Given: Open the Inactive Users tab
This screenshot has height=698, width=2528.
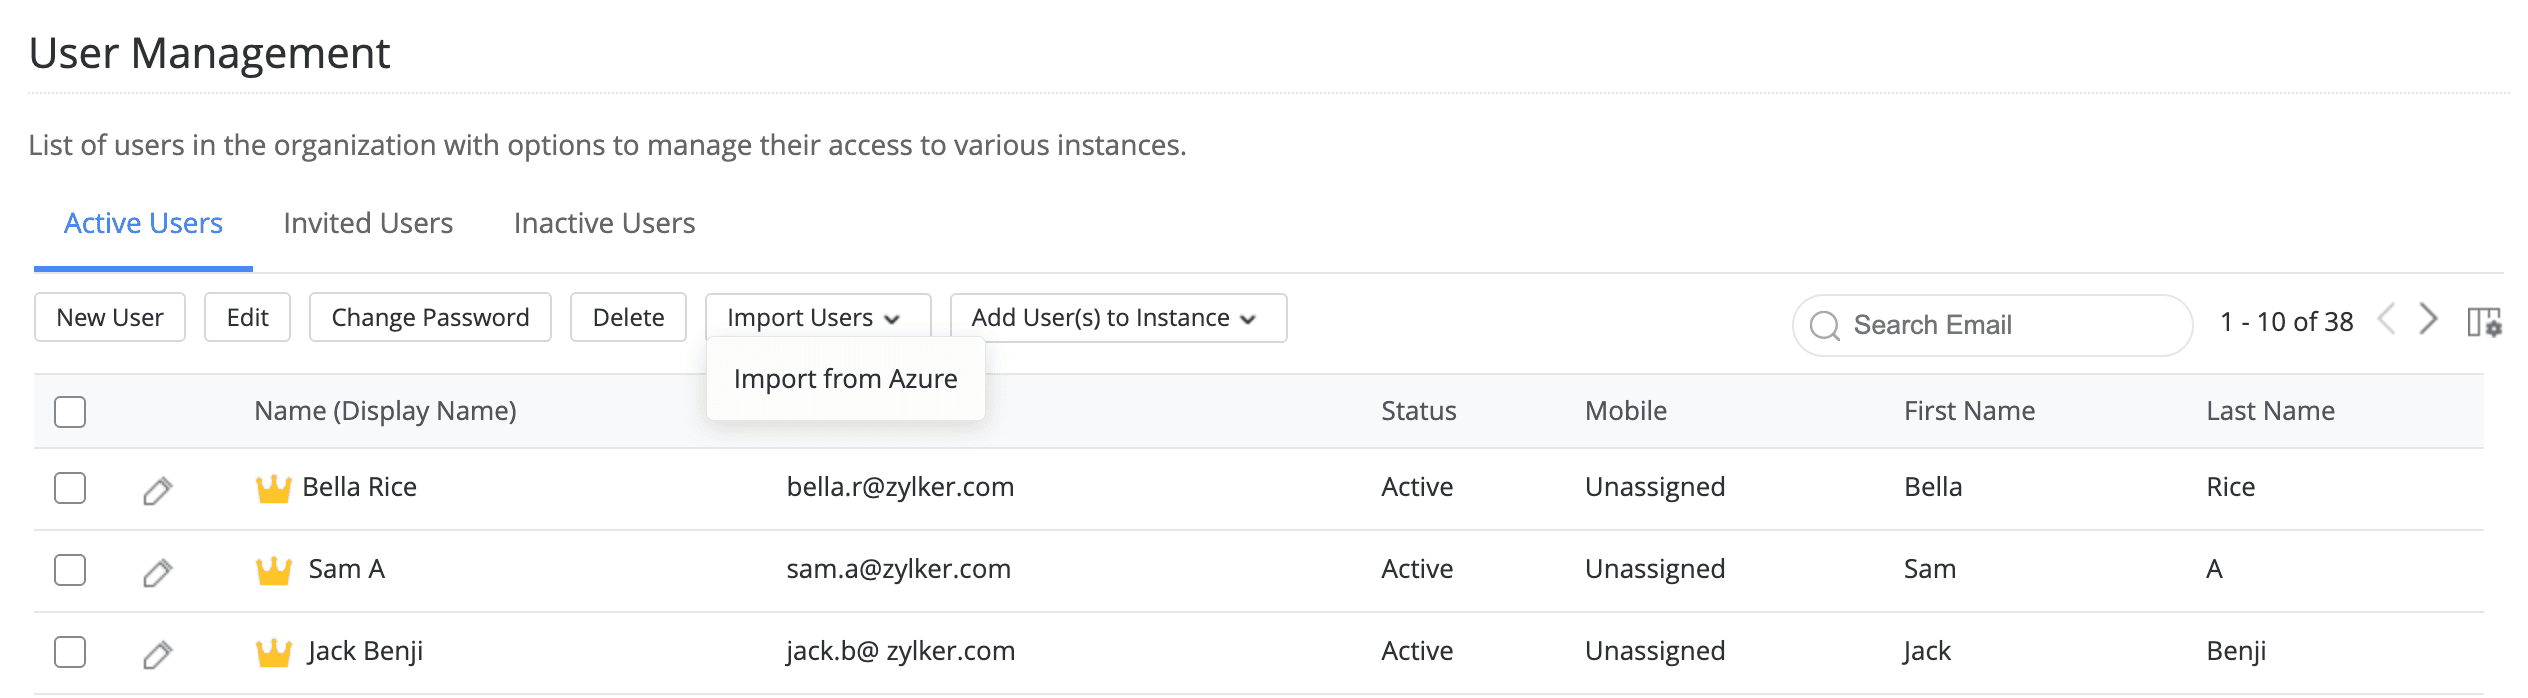Looking at the screenshot, I should point(604,223).
